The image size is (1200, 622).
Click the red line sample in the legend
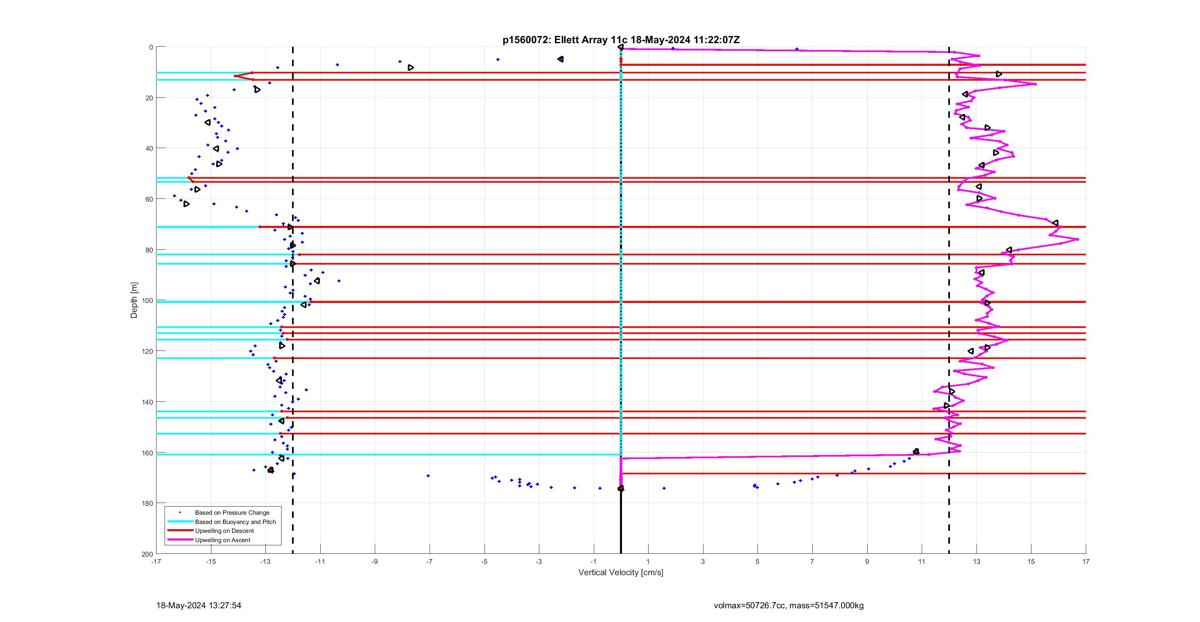point(179,531)
